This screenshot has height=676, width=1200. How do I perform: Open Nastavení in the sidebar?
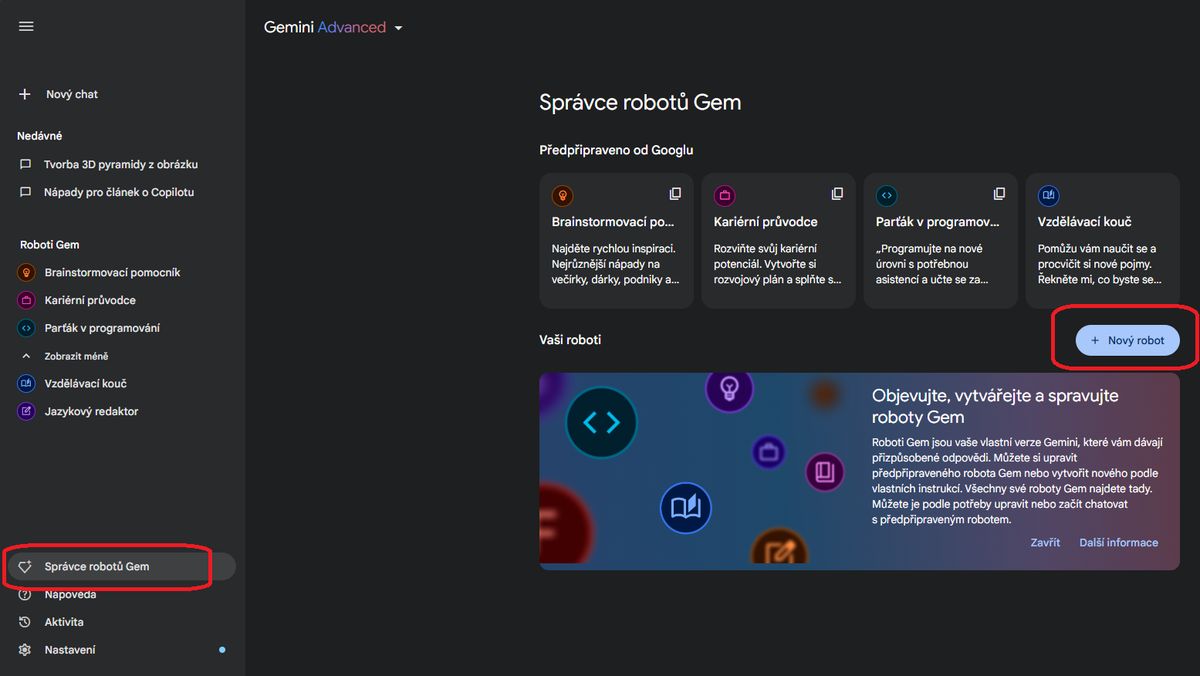click(x=70, y=650)
